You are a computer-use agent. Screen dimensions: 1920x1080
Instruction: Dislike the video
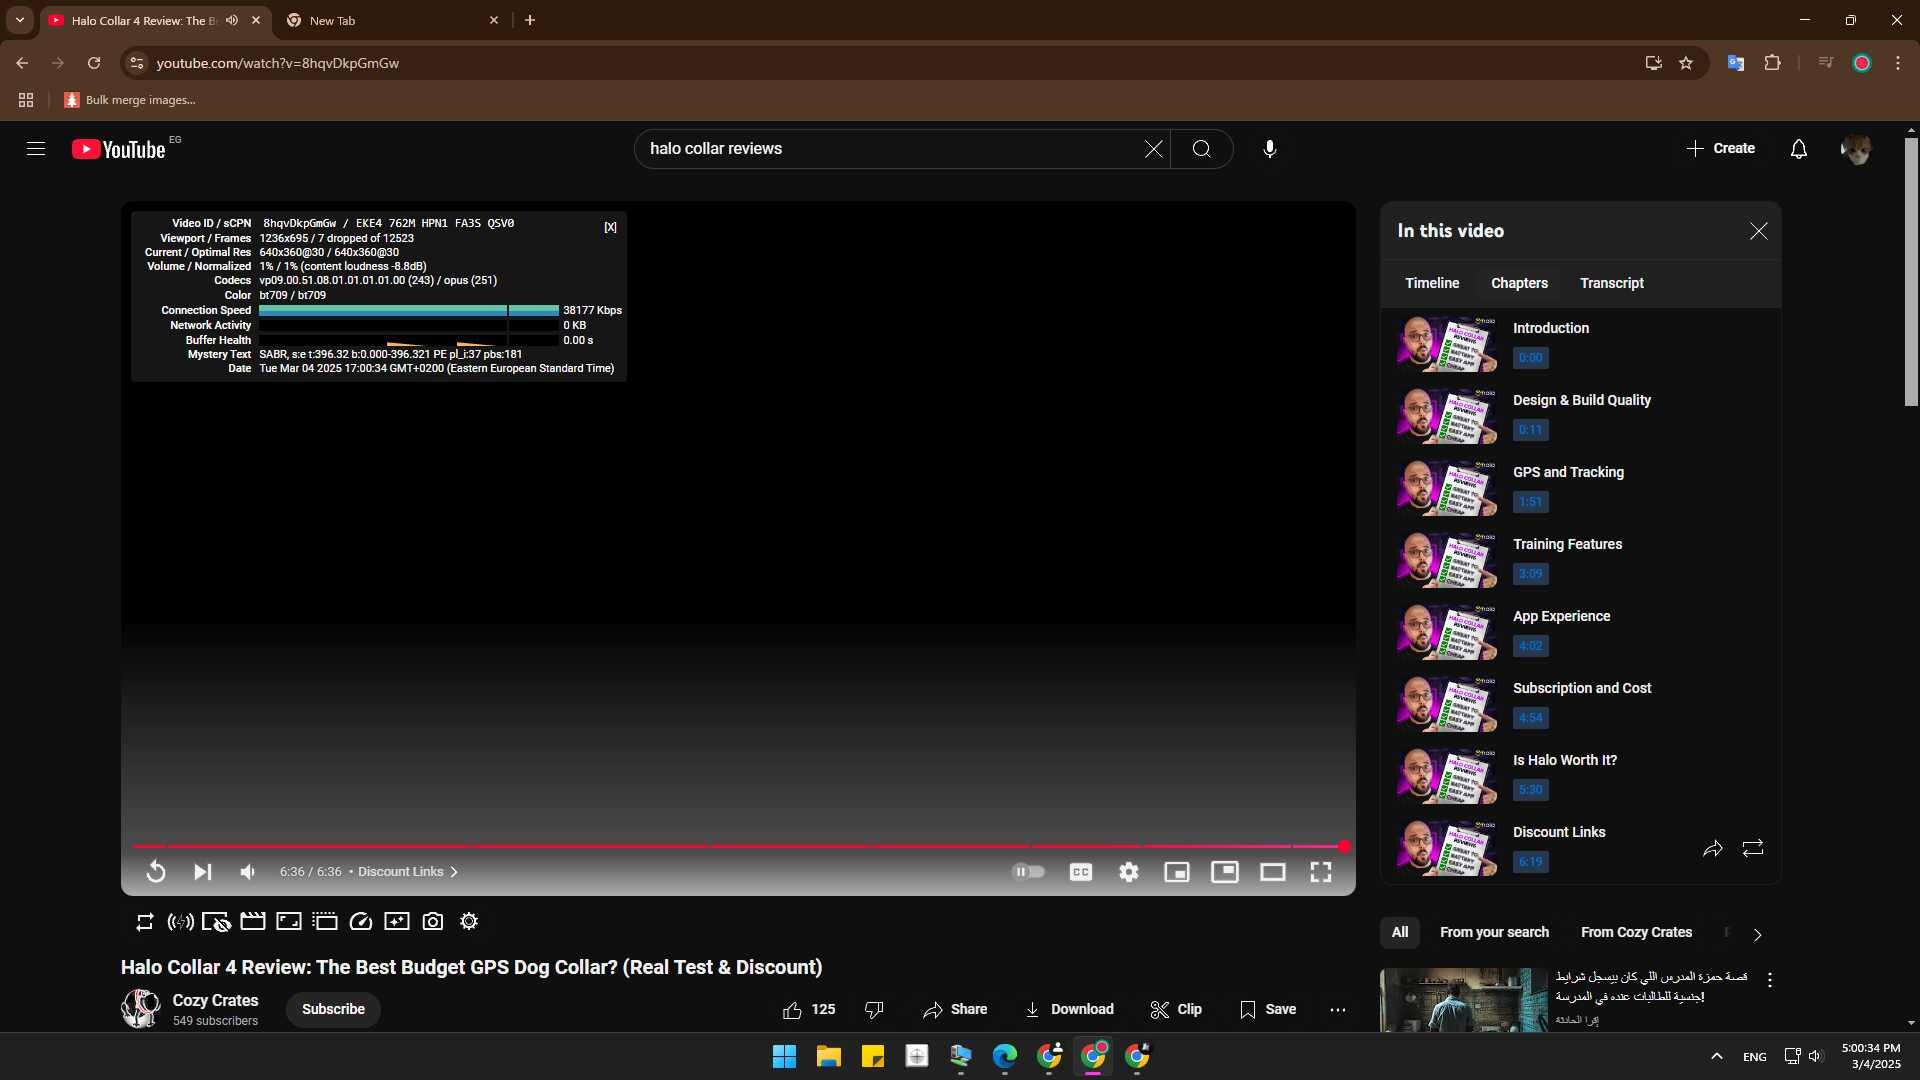coord(874,1010)
